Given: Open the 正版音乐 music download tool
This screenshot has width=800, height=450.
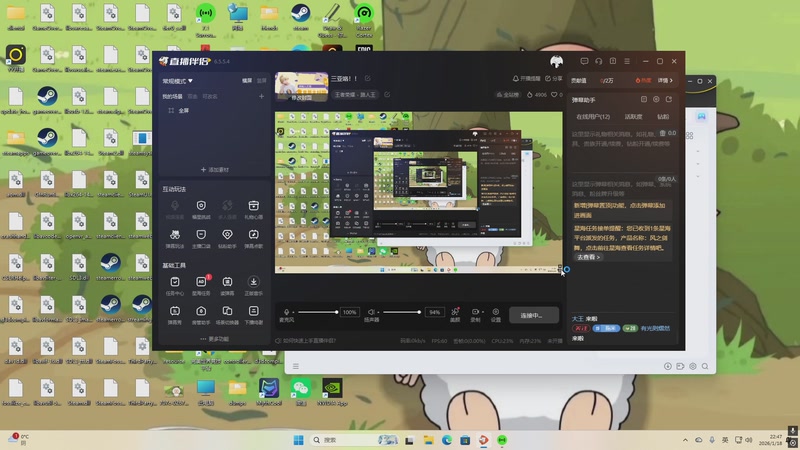Looking at the screenshot, I should click(x=253, y=286).
